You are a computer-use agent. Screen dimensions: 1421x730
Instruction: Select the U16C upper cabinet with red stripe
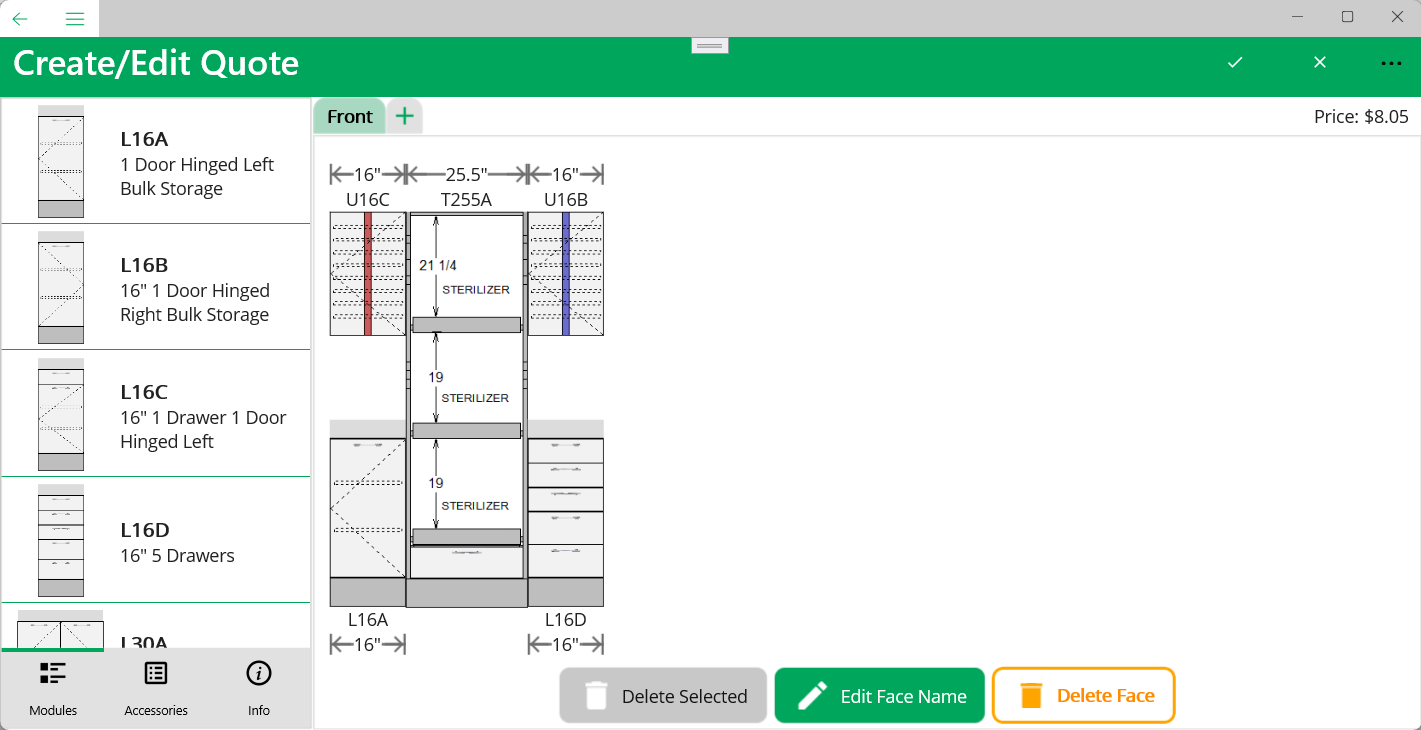[368, 274]
